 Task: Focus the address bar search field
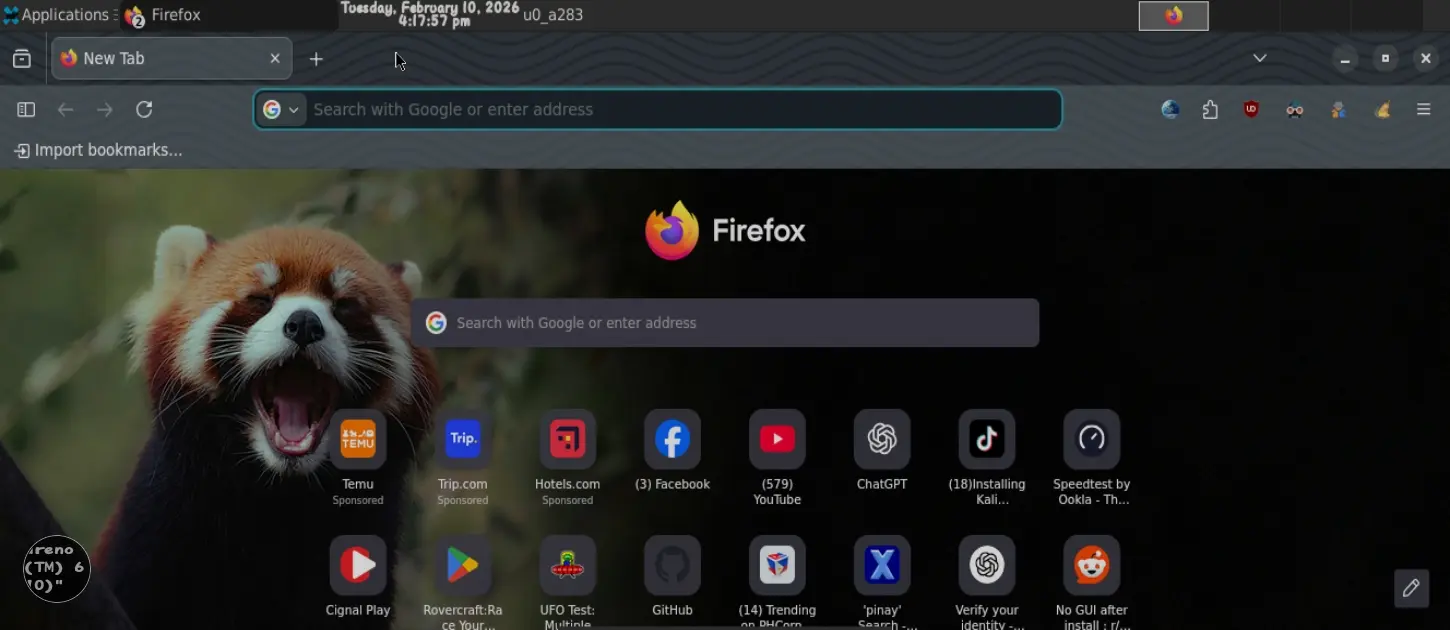[658, 110]
